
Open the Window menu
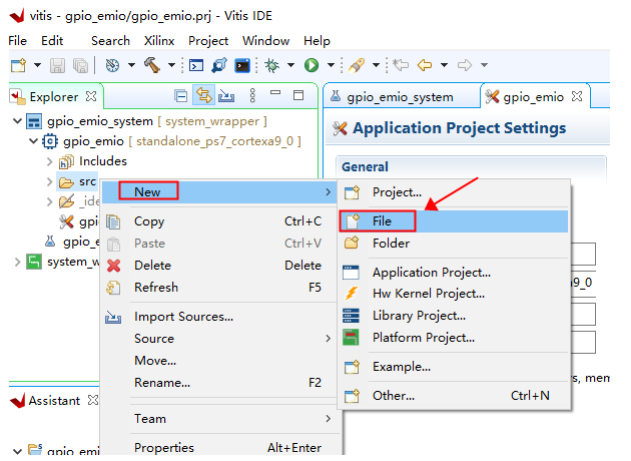pyautogui.click(x=266, y=41)
